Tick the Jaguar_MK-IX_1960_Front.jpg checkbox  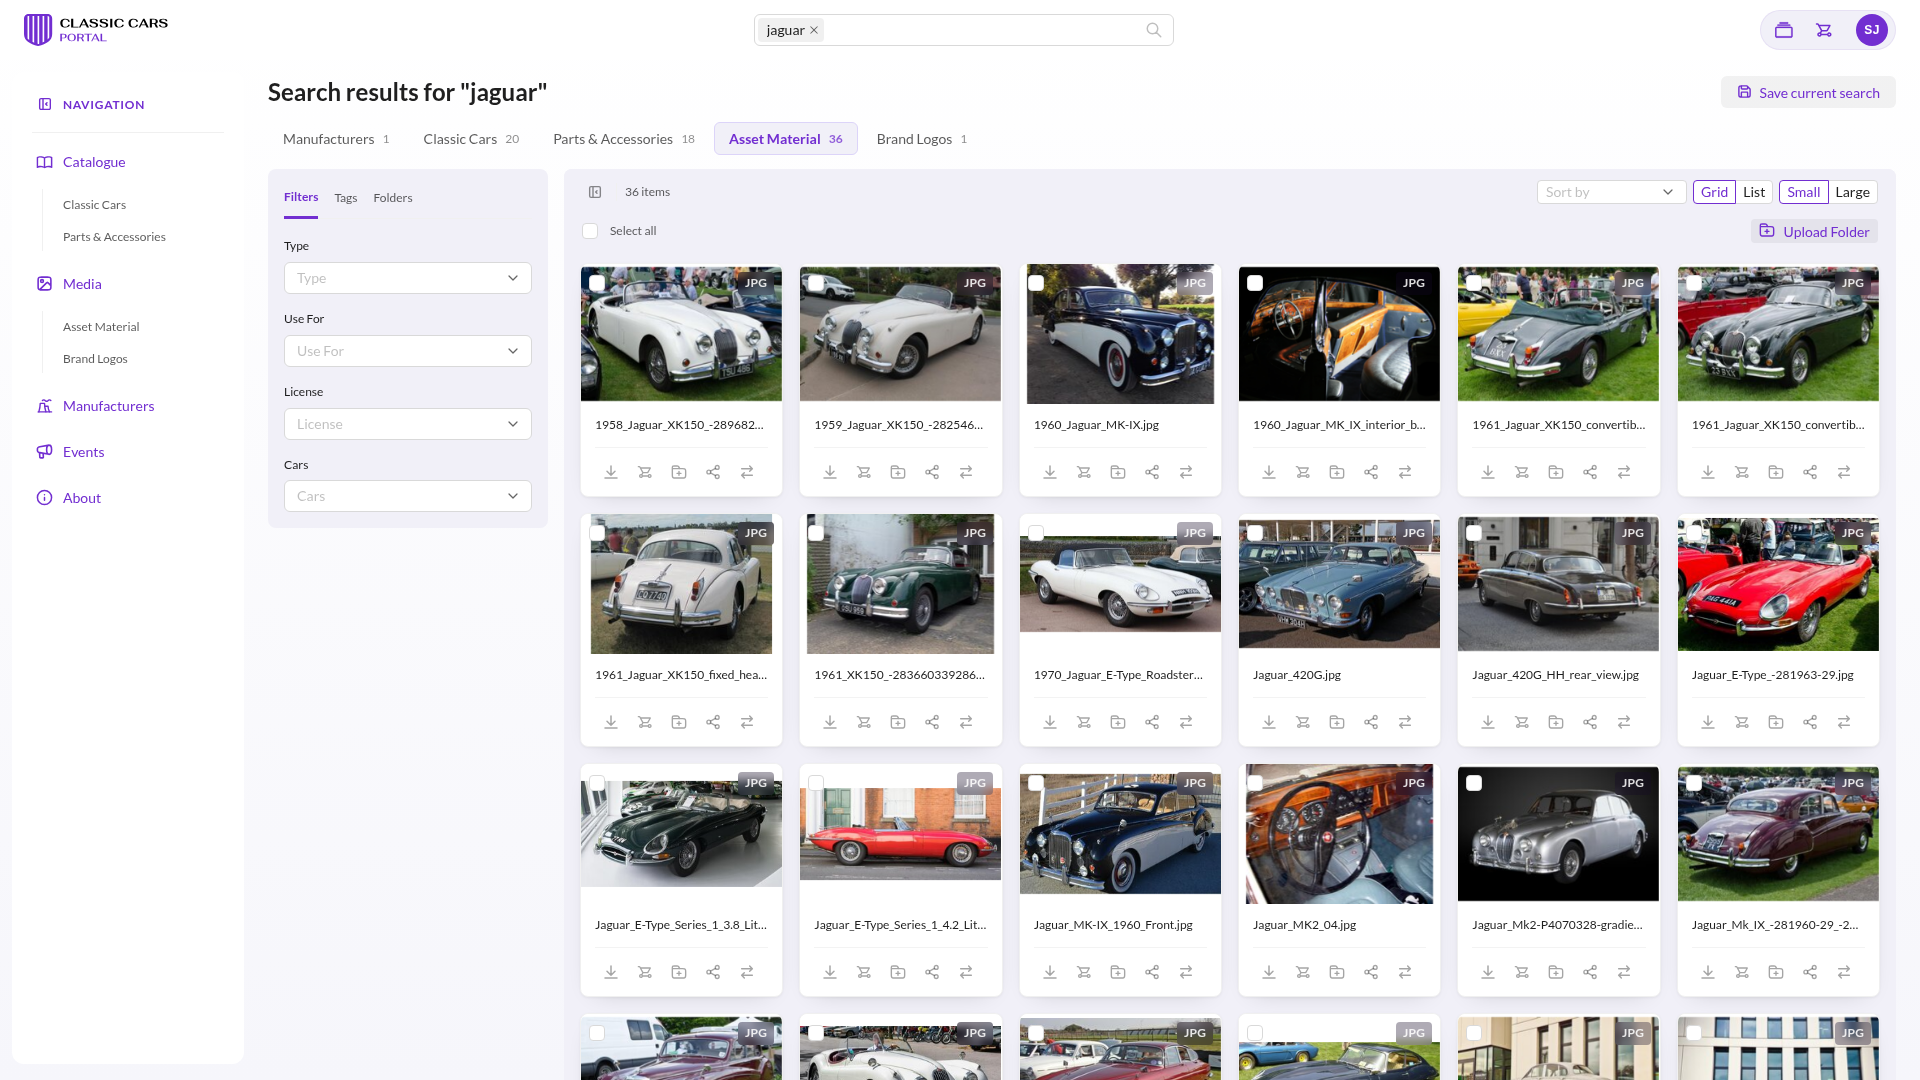point(1036,783)
